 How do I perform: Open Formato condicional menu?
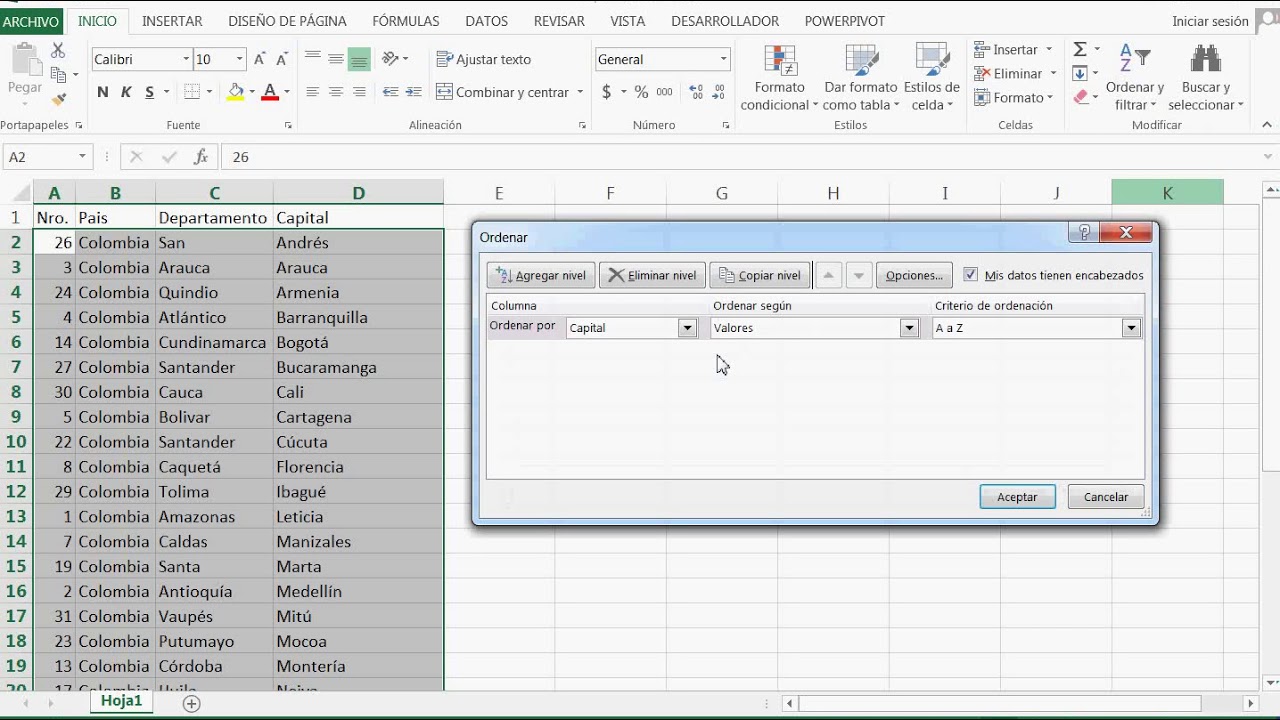(x=780, y=78)
